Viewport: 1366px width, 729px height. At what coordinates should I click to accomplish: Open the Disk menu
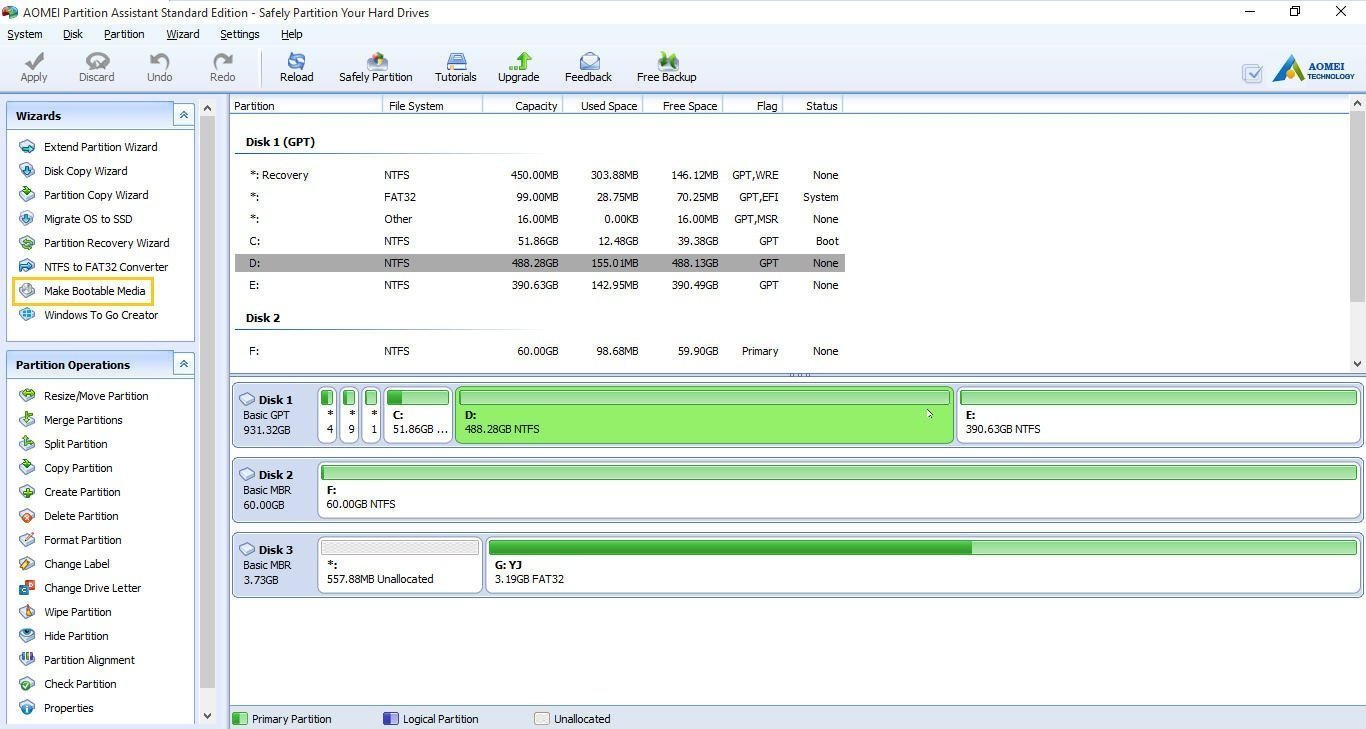point(73,34)
